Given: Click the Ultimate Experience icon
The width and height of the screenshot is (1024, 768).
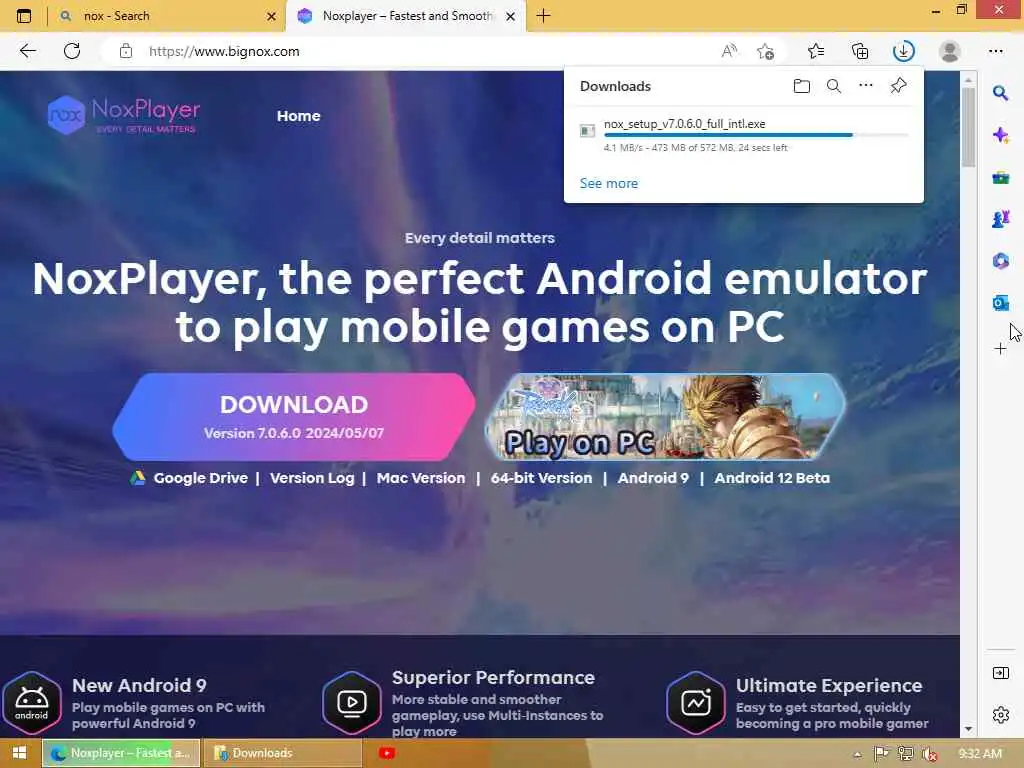Looking at the screenshot, I should coord(696,703).
